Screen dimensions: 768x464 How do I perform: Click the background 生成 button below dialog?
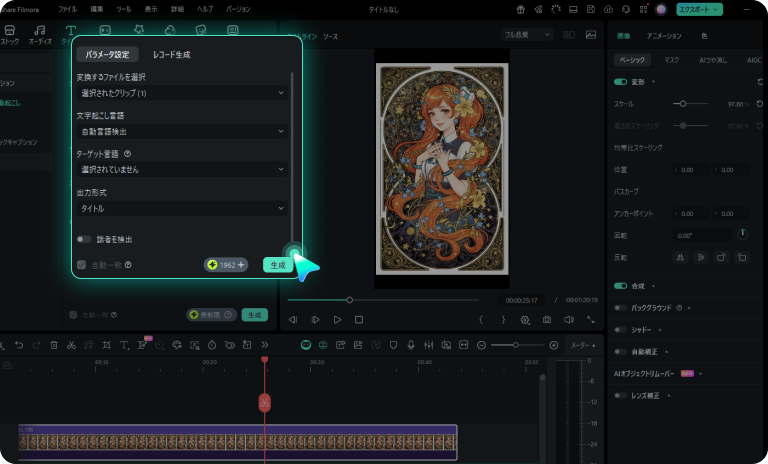pyautogui.click(x=255, y=315)
